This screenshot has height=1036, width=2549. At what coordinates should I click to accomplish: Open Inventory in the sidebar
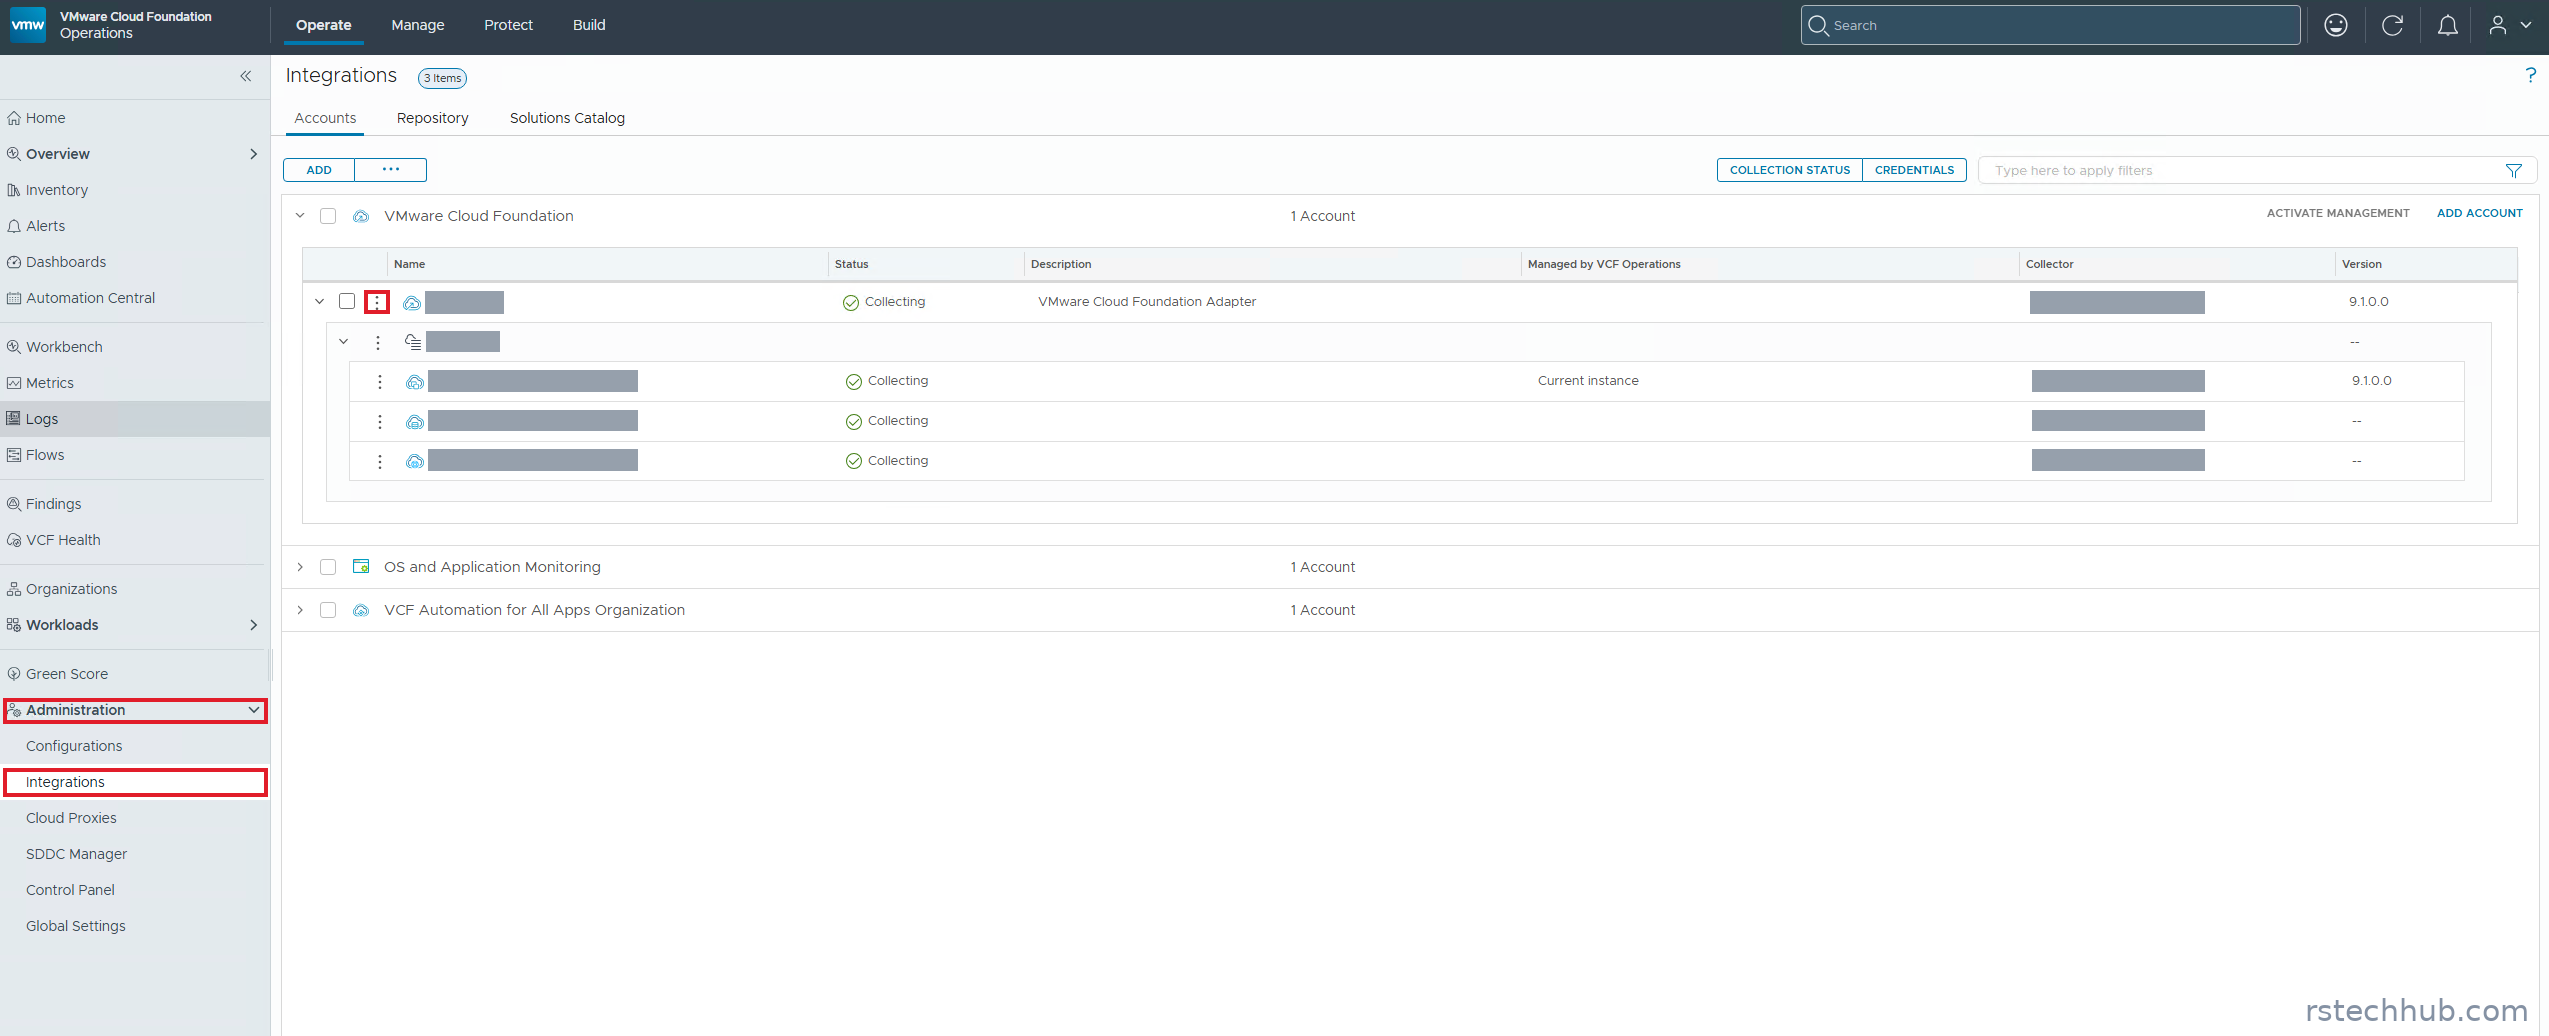click(135, 190)
